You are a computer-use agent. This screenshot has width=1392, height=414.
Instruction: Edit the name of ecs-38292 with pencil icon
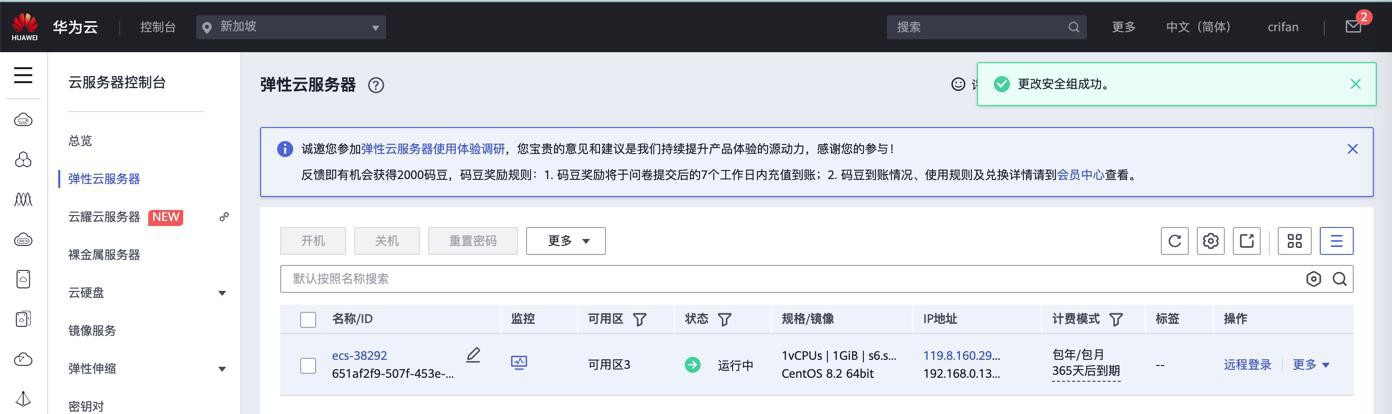pos(473,355)
